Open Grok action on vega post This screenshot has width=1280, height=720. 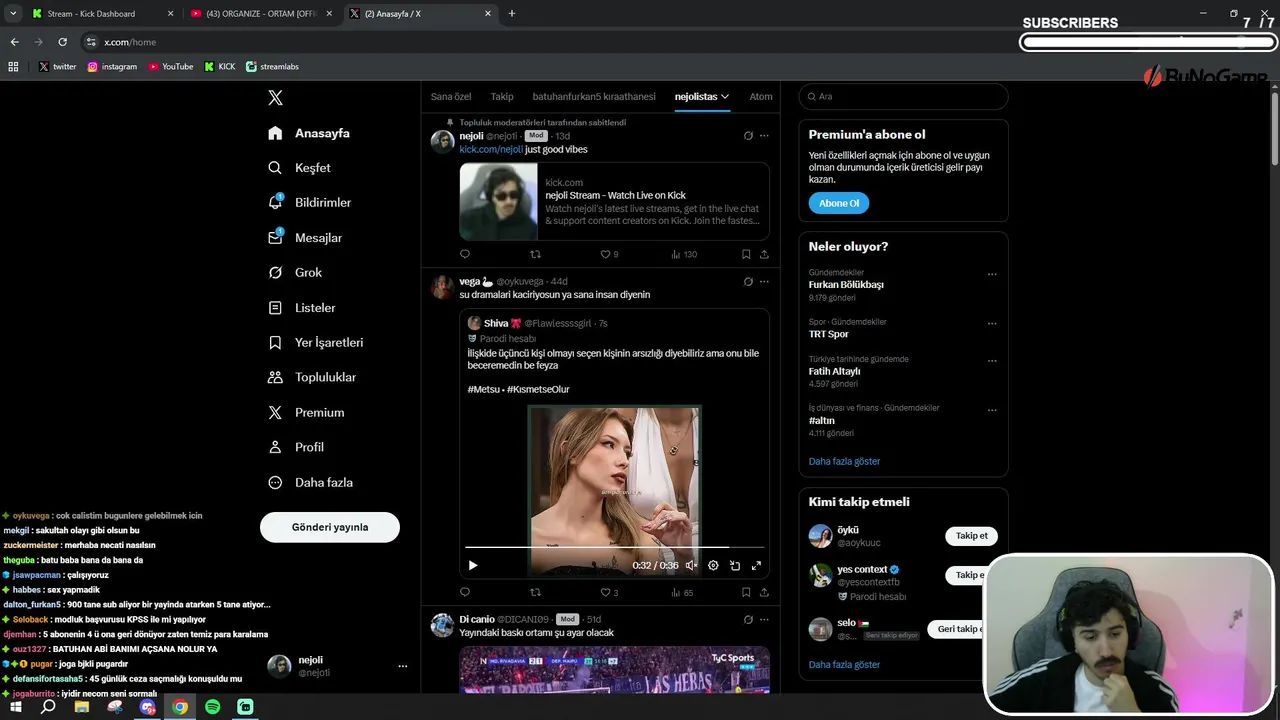[748, 282]
